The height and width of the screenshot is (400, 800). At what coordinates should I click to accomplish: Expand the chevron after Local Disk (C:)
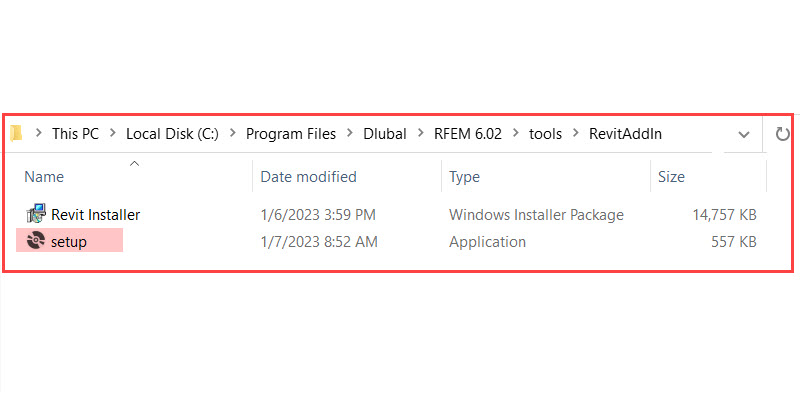click(233, 133)
